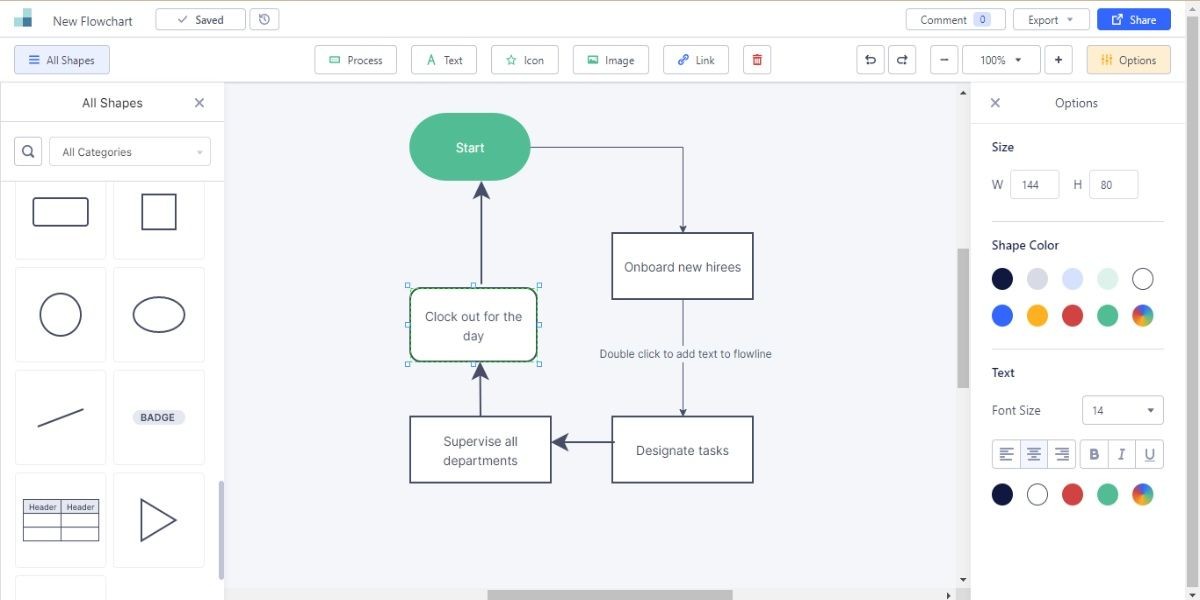Screen dimensions: 1200x600
Task: Open the Font Size dropdown
Action: (1122, 410)
